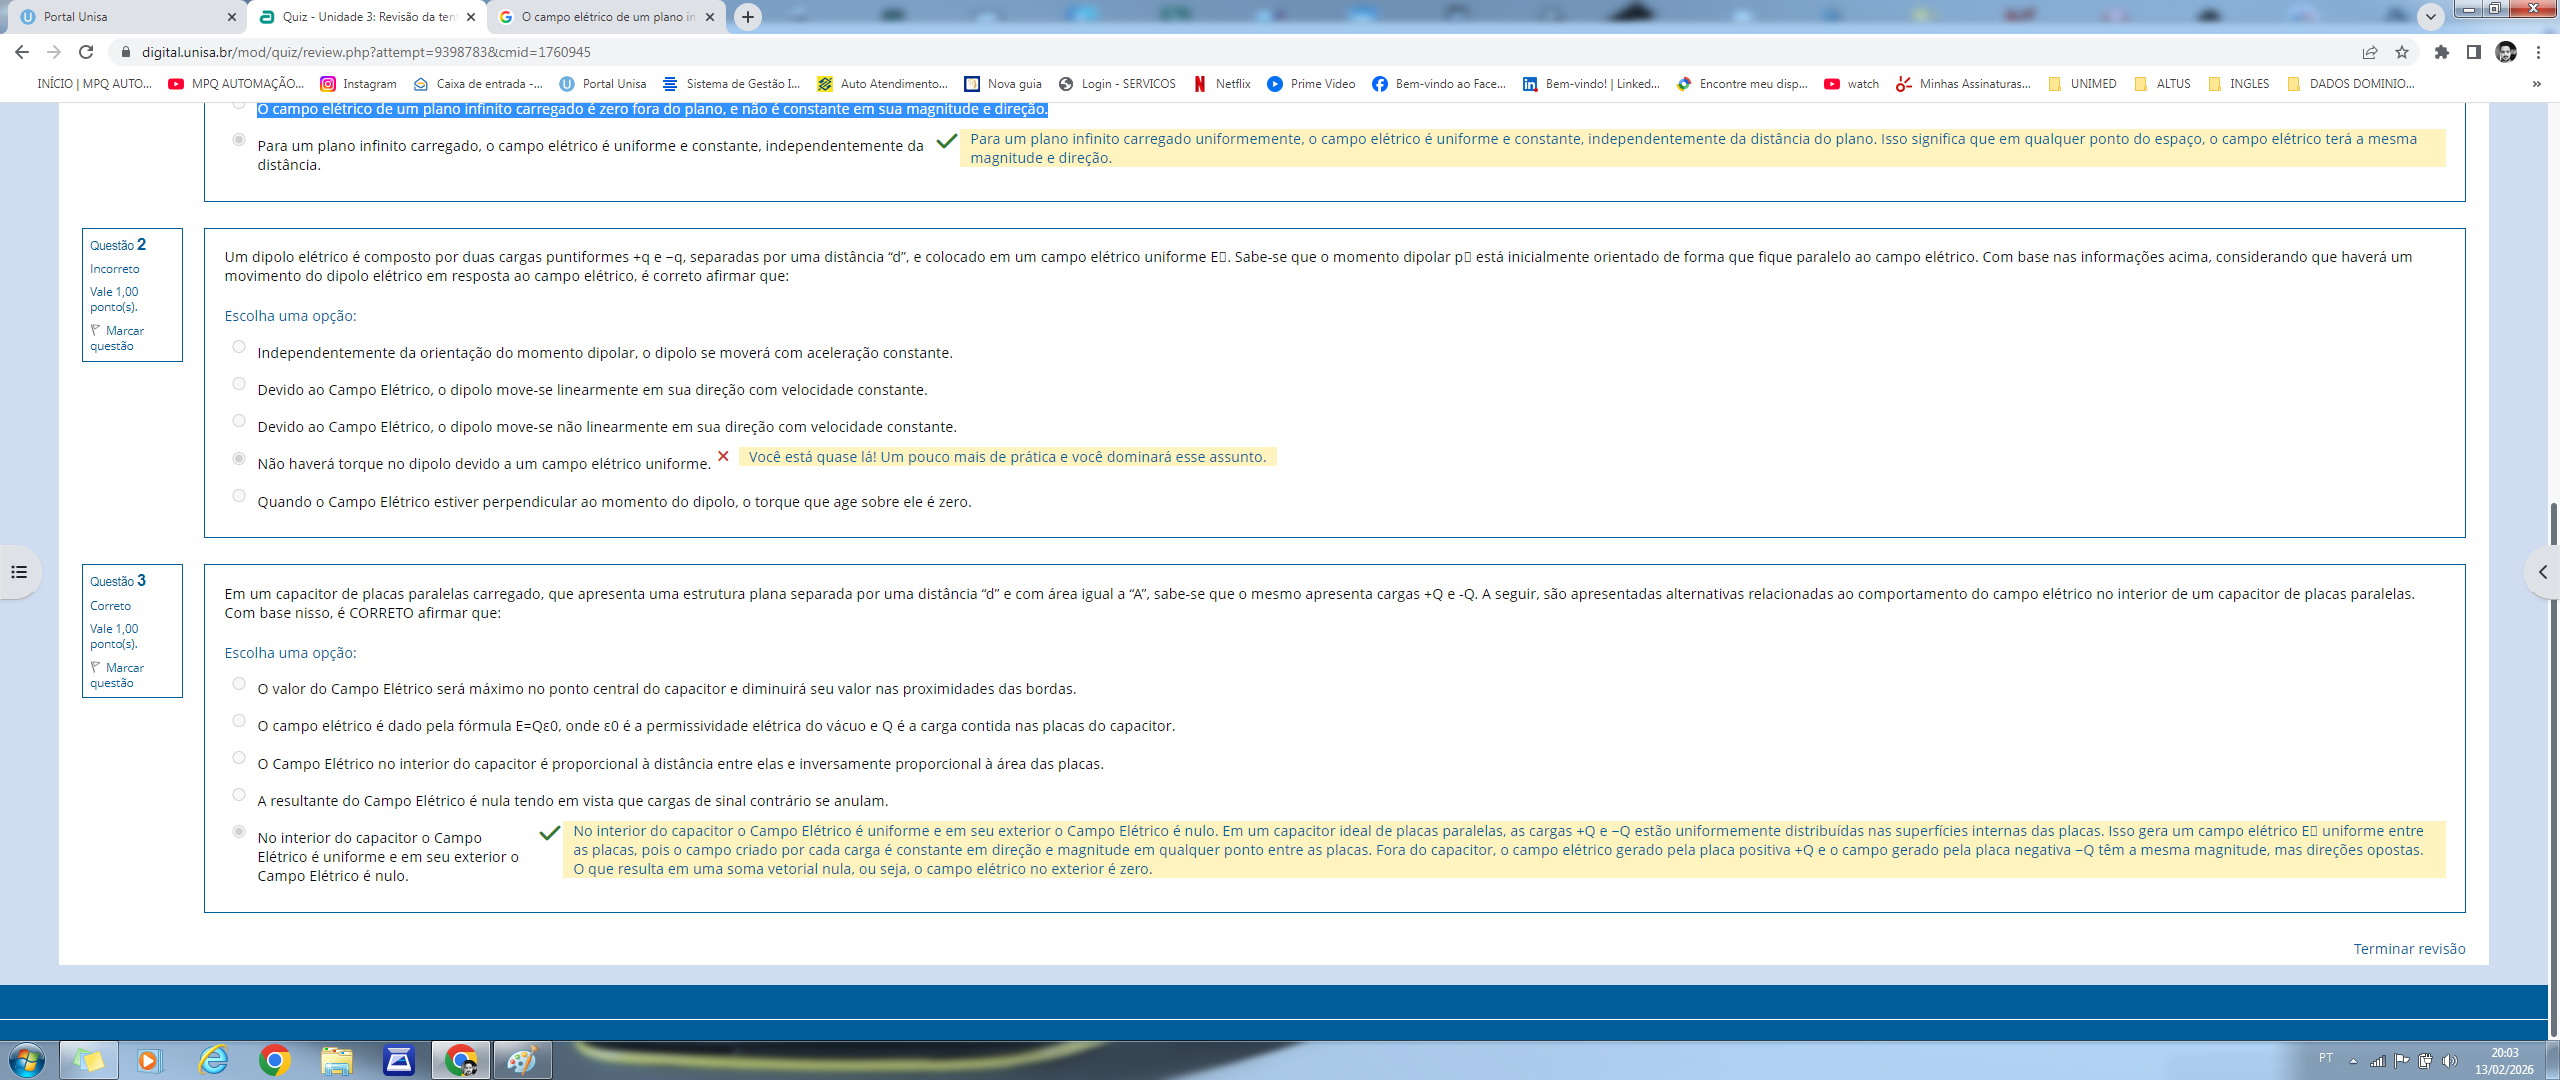Open the browser extensions puzzle icon
The height and width of the screenshot is (1080, 2560).
[2442, 52]
